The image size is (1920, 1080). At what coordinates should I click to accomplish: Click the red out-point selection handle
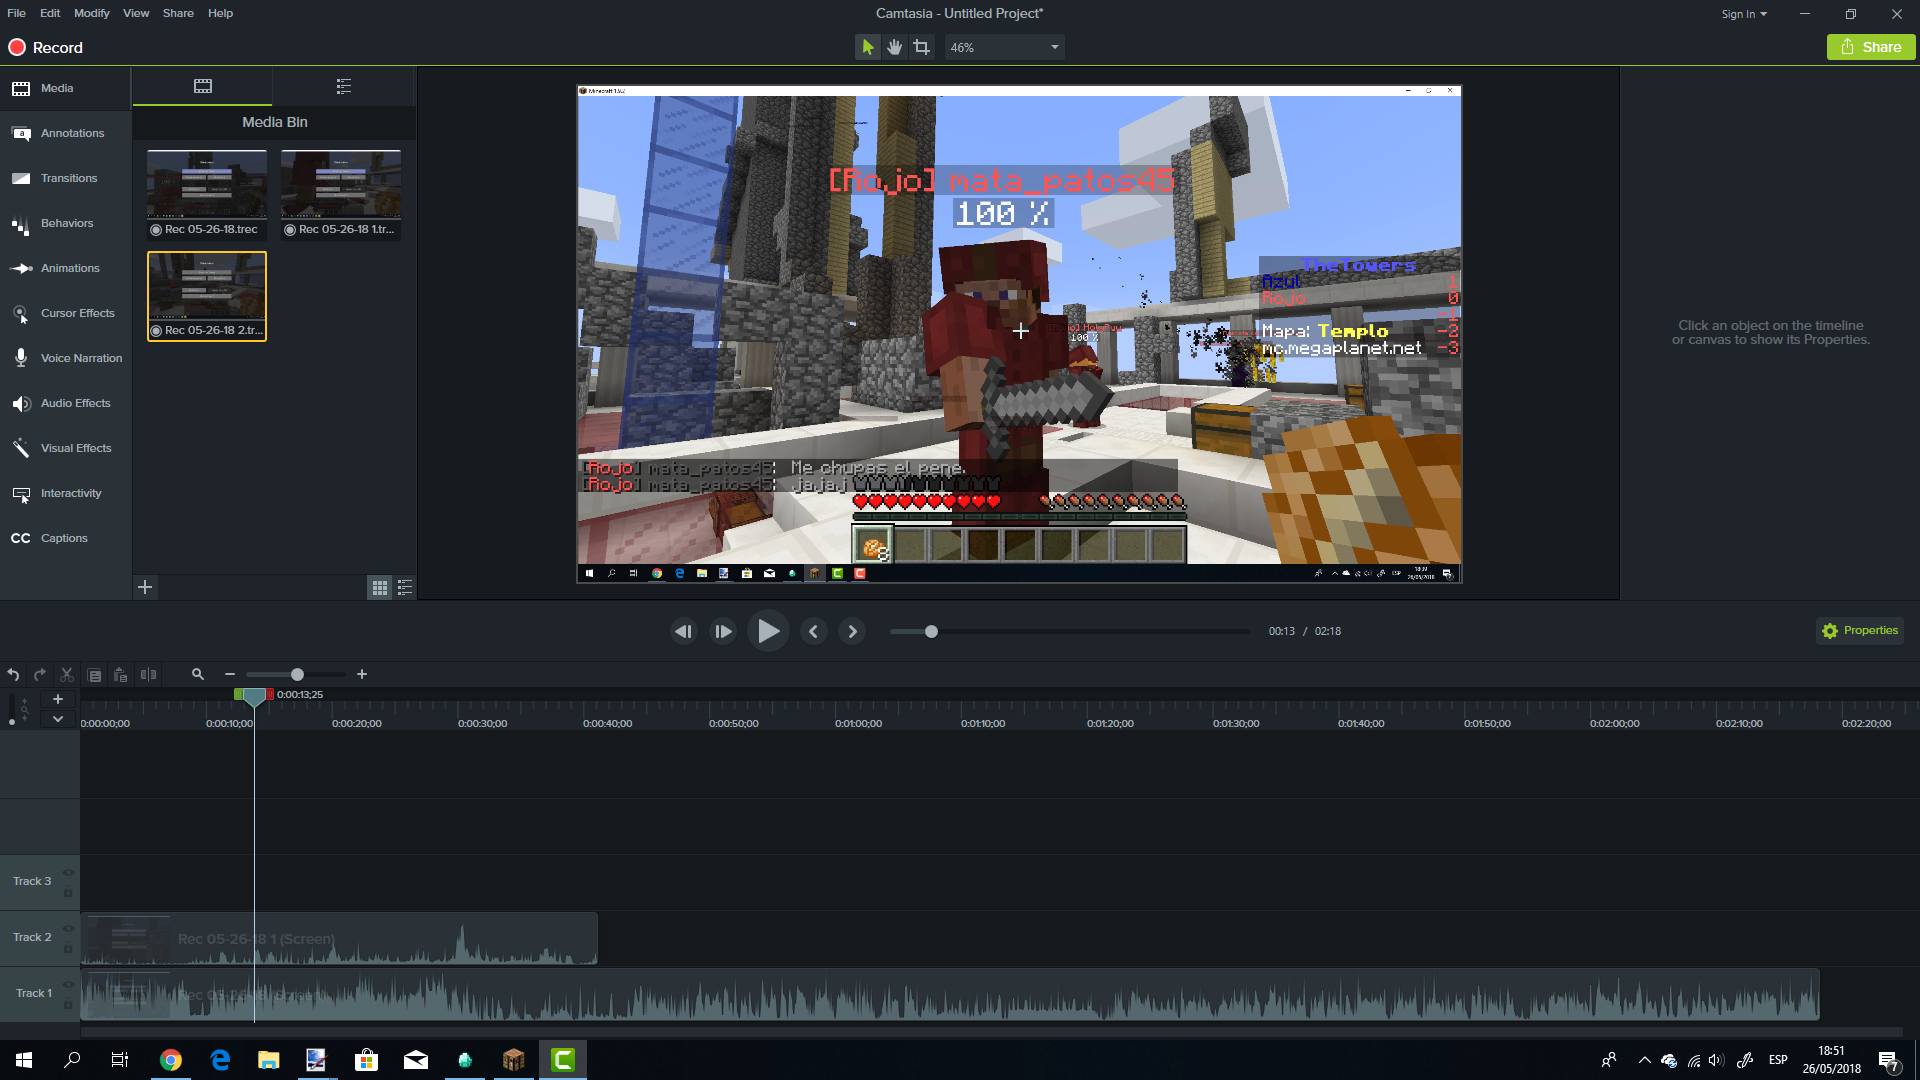tap(270, 694)
